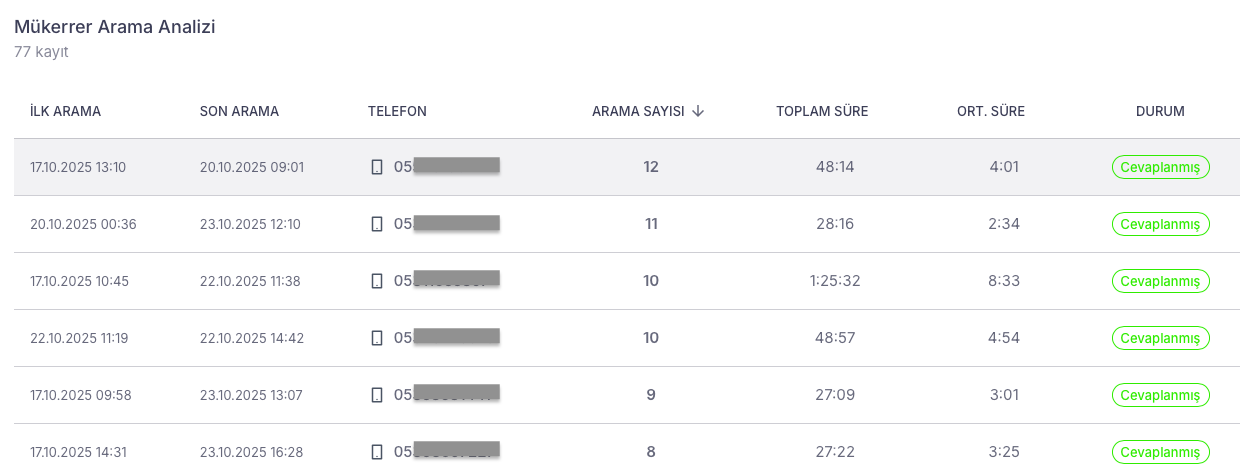Image resolution: width=1255 pixels, height=475 pixels.
Task: Click the ORT. SÜRE column header
Action: pos(991,111)
